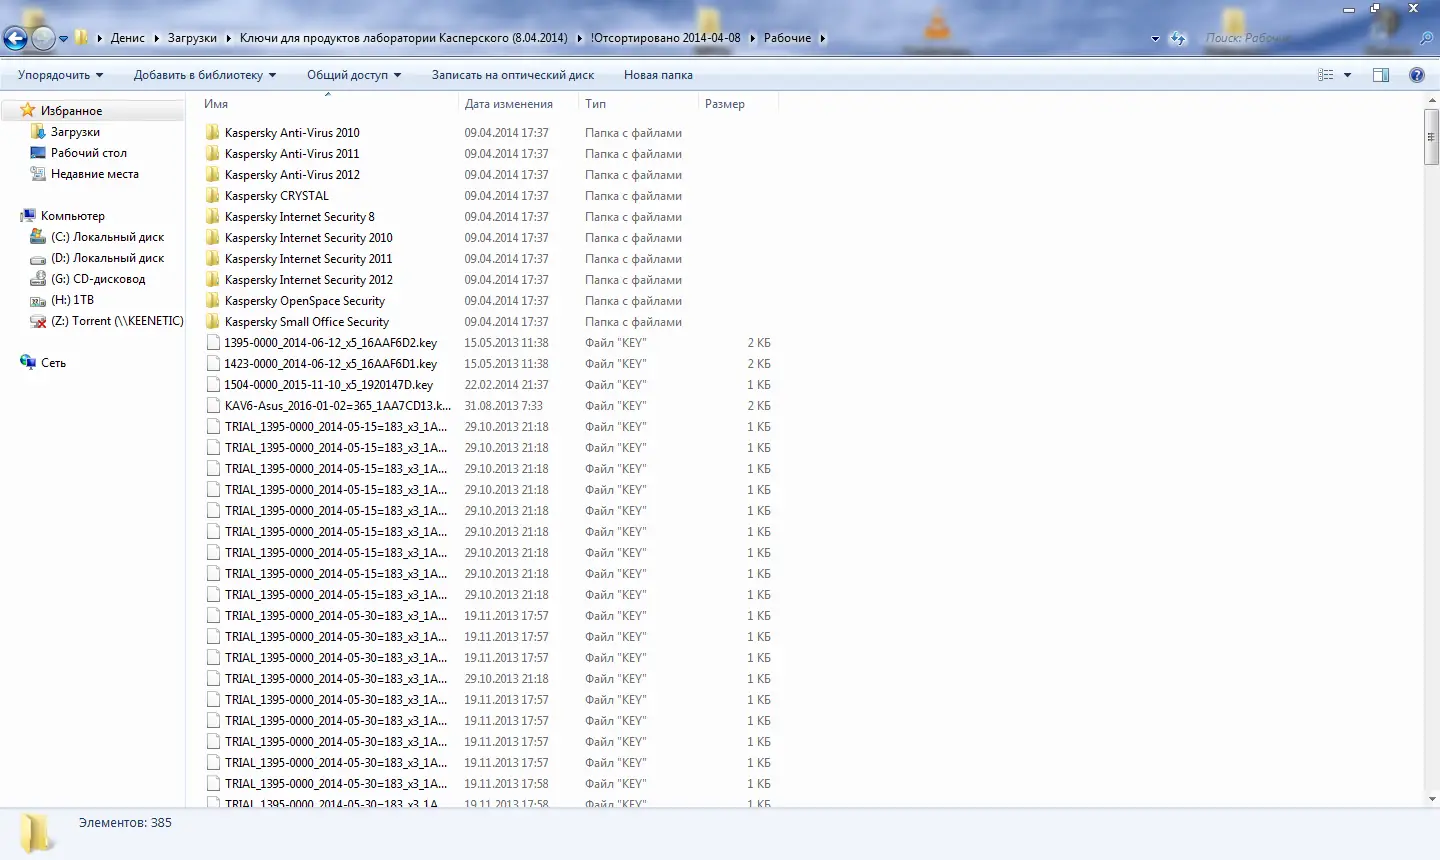The width and height of the screenshot is (1440, 860).
Task: Expand the breadcrumb arrow after Денис
Action: click(x=156, y=38)
